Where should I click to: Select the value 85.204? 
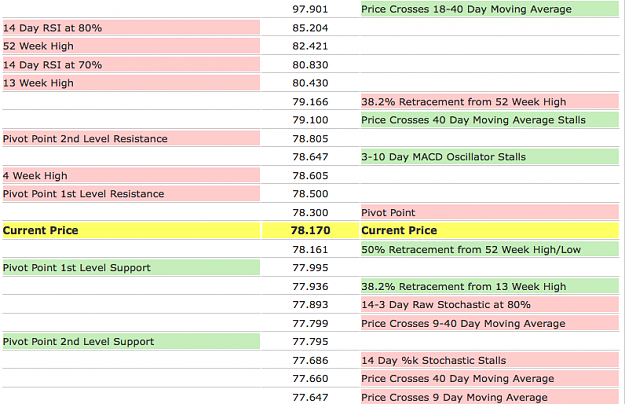coord(310,28)
